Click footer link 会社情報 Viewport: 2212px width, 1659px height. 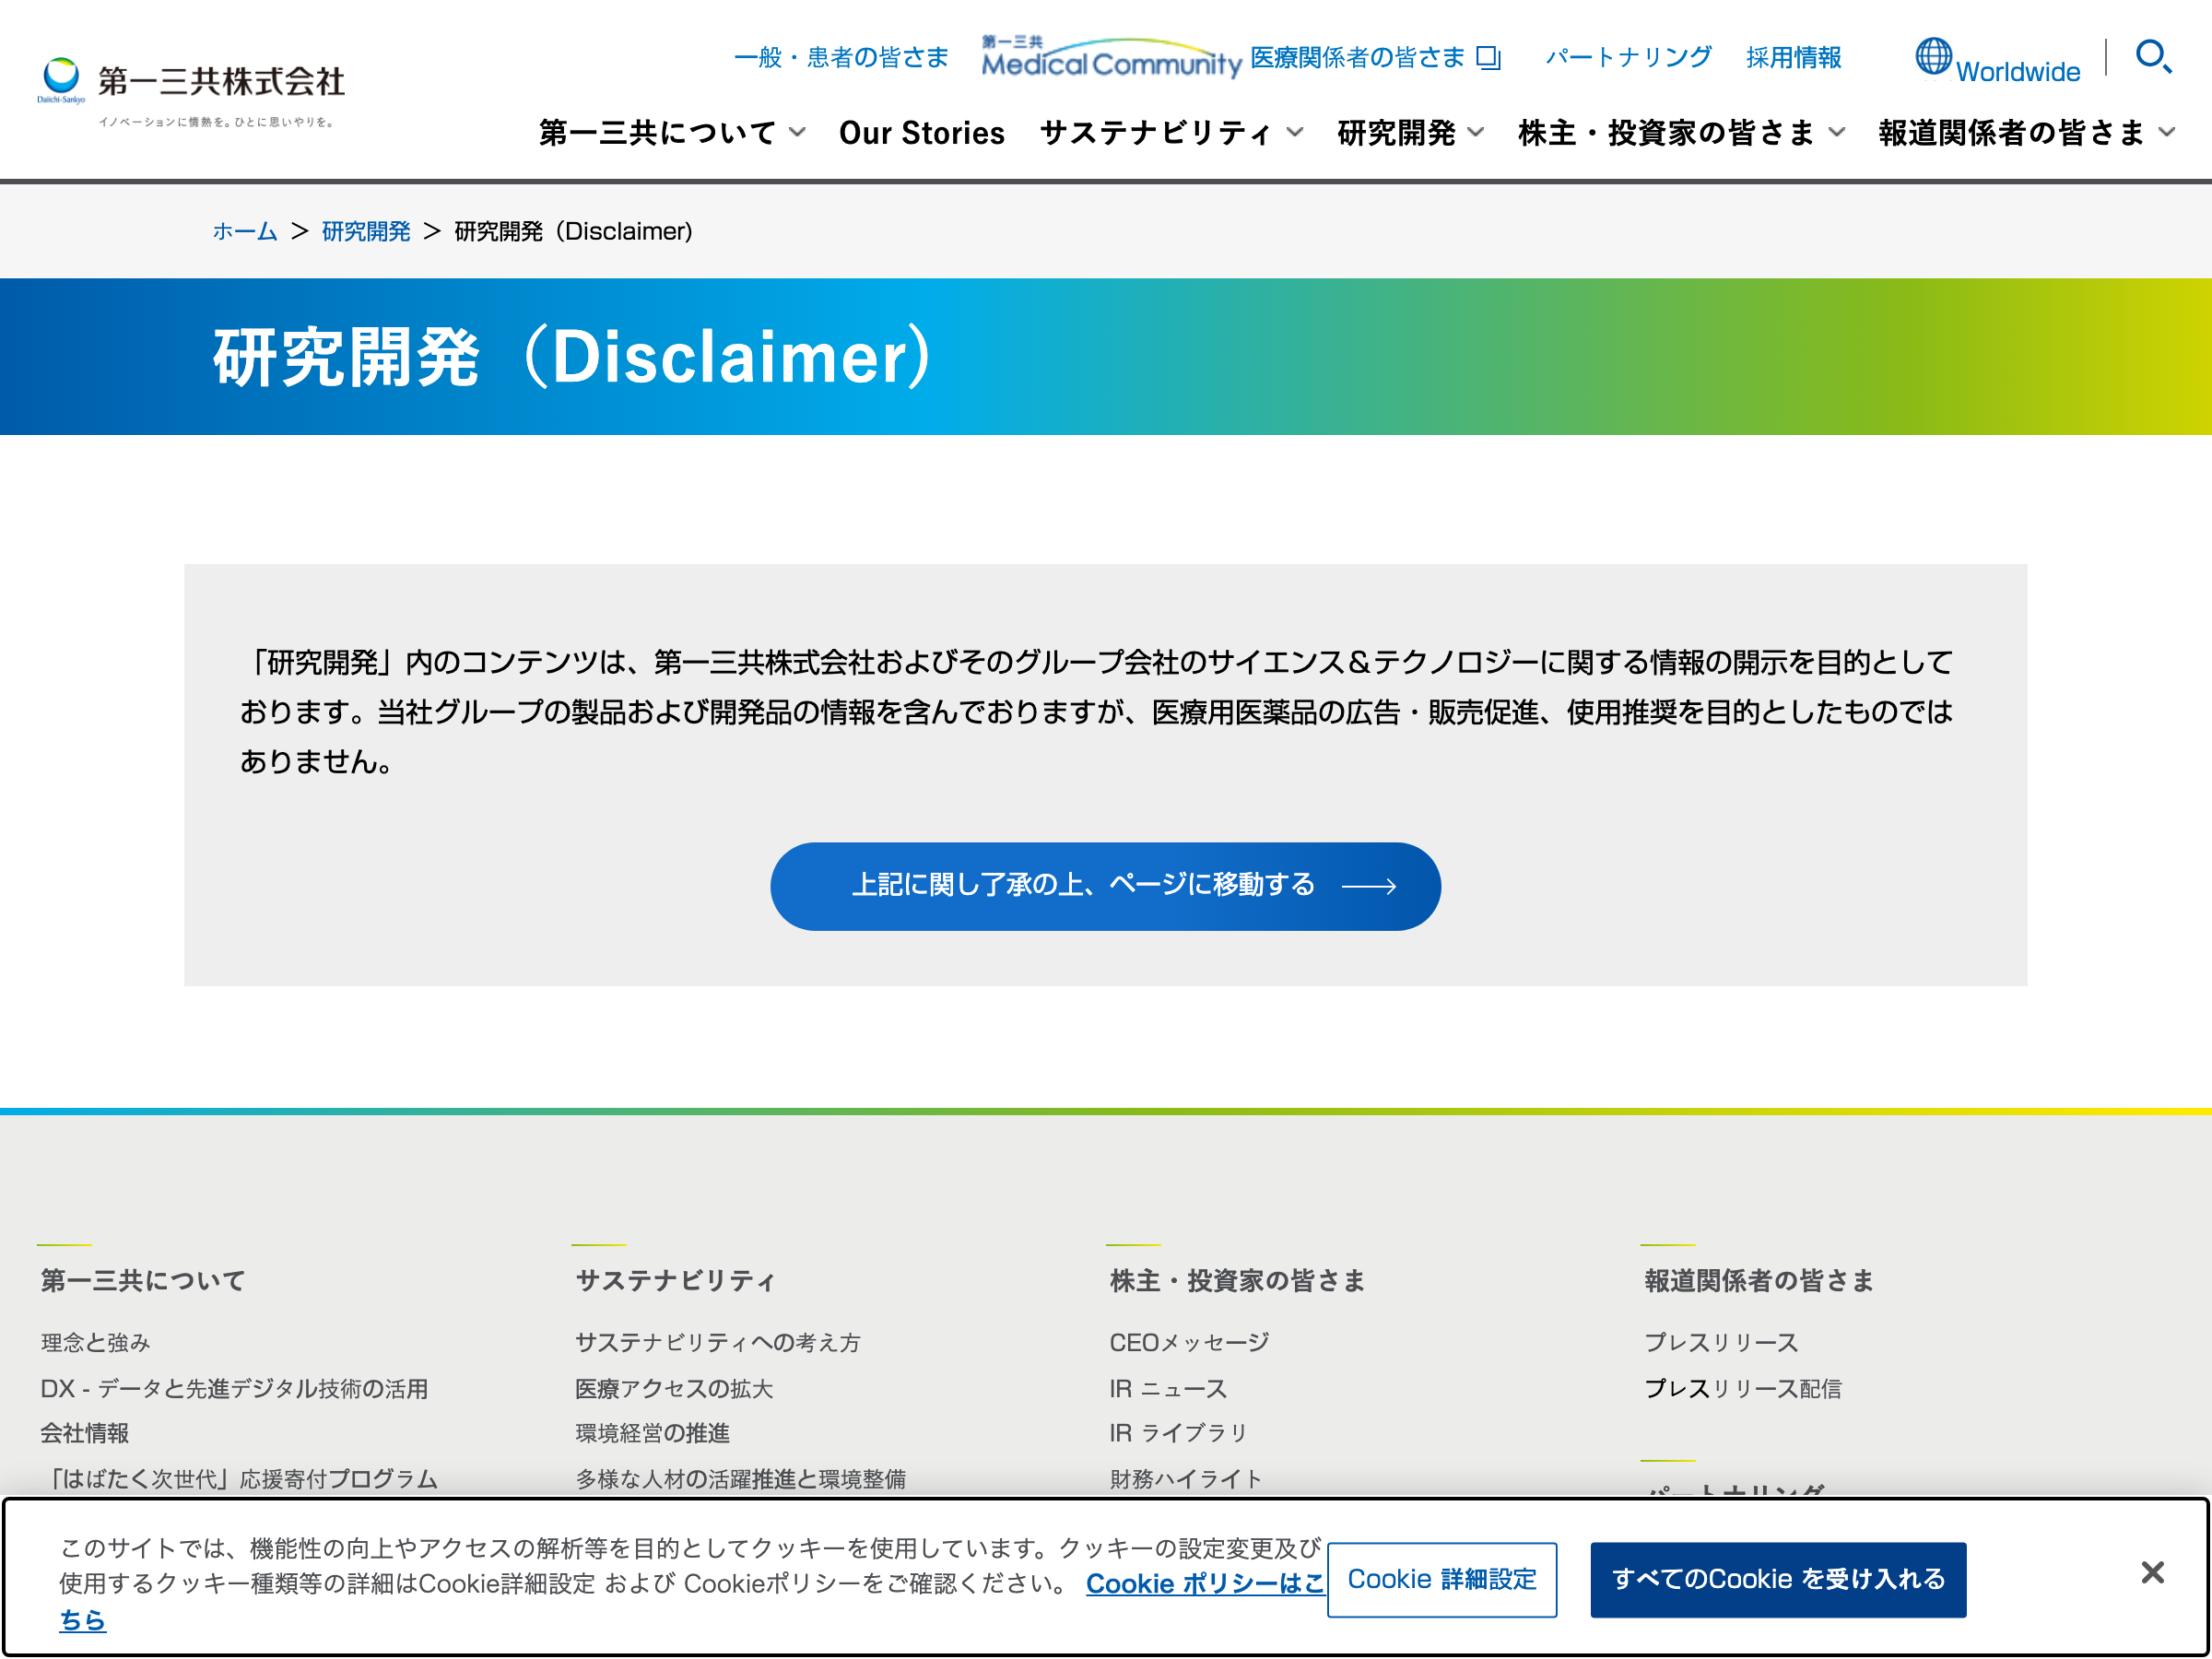[x=85, y=1433]
